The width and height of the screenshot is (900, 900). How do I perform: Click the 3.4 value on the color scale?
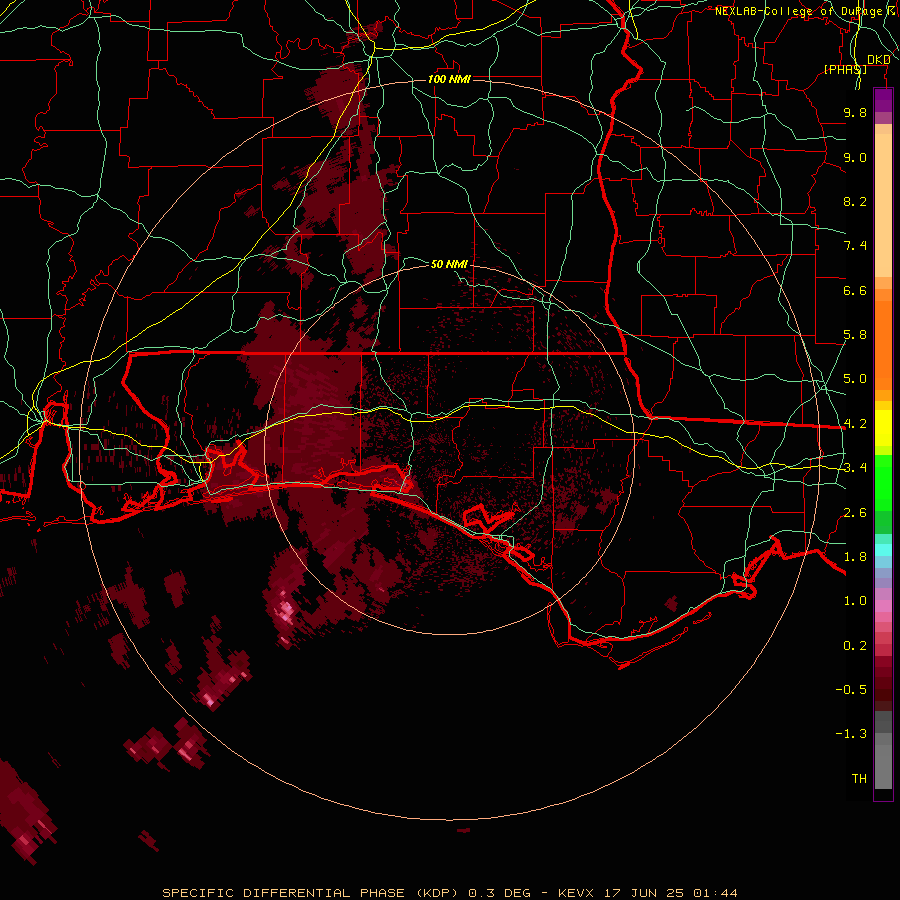coord(855,468)
